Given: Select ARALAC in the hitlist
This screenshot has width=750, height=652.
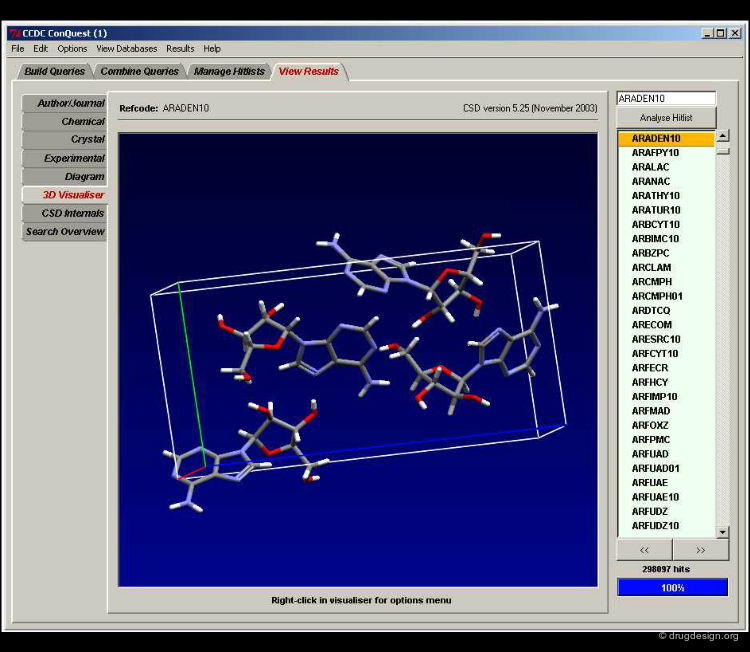Looking at the screenshot, I should pos(666,167).
